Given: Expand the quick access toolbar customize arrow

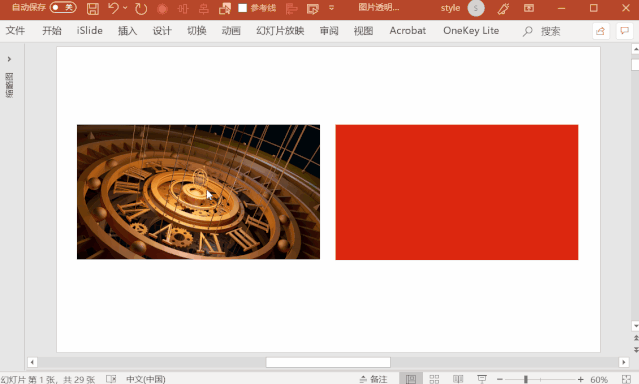Looking at the screenshot, I should tap(331, 8).
